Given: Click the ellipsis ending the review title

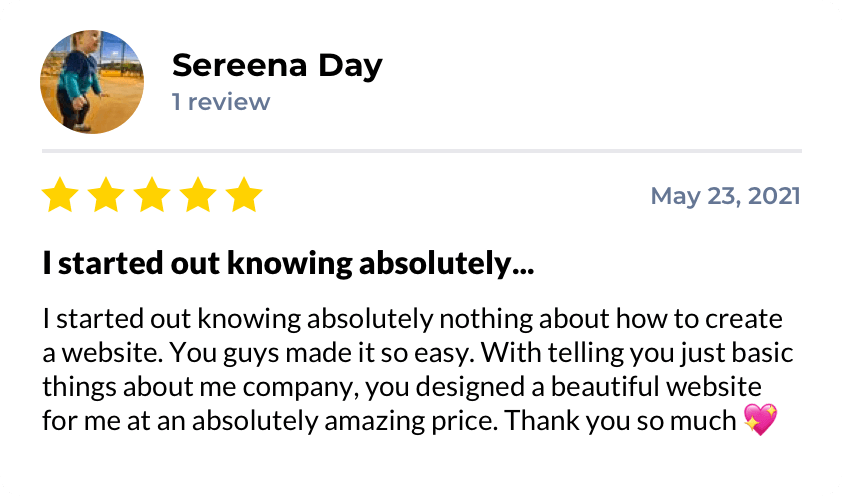Looking at the screenshot, I should (x=523, y=267).
